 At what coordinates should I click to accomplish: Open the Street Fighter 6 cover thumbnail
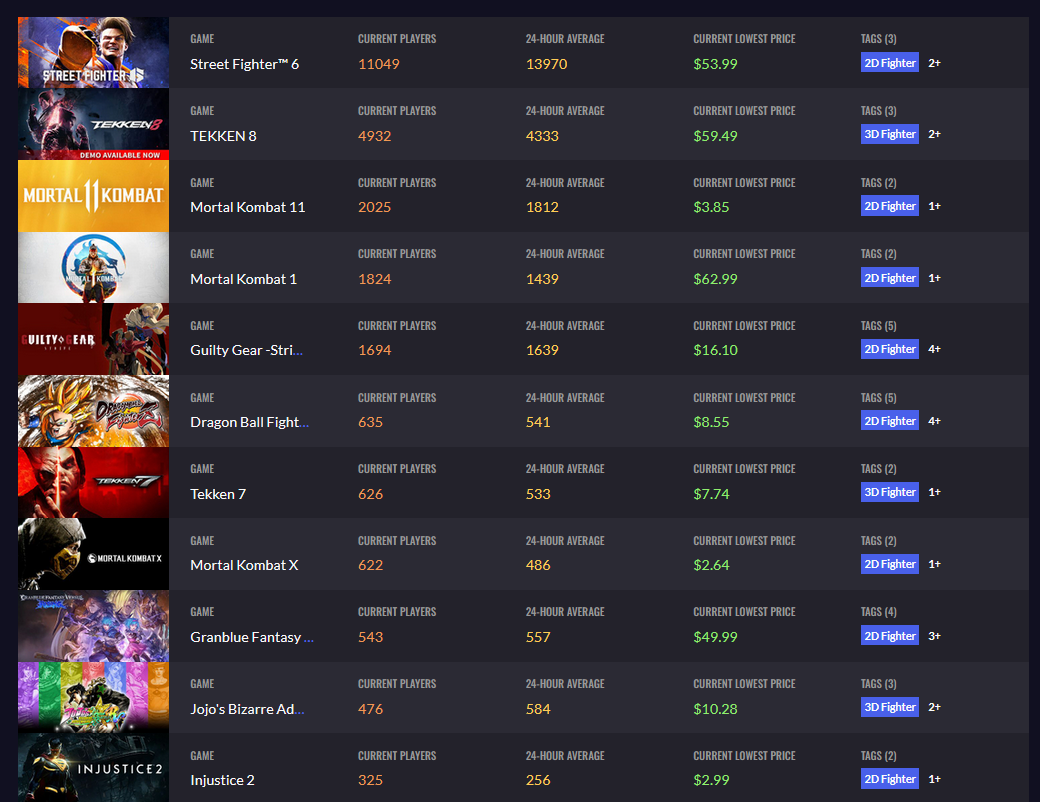point(94,52)
